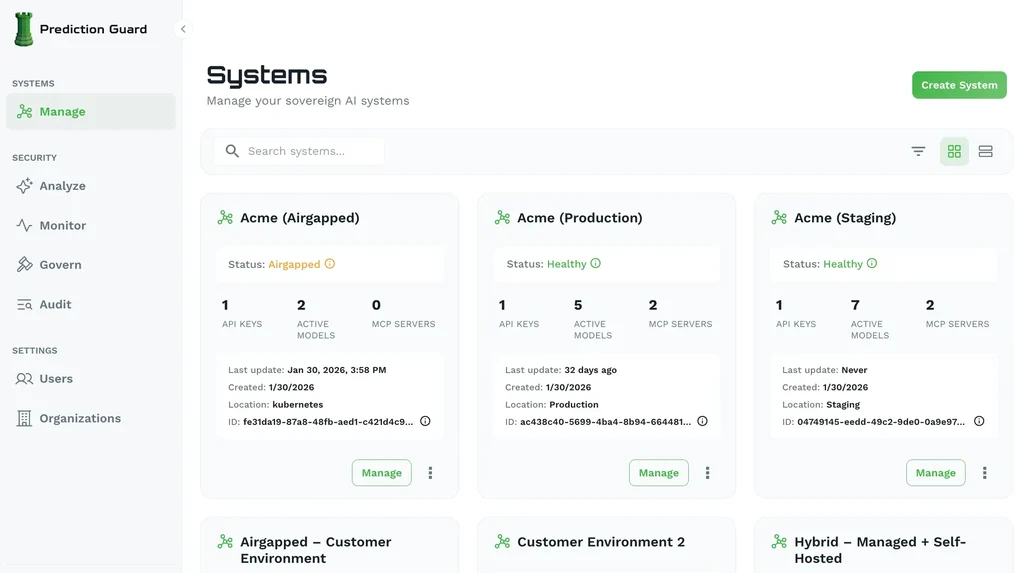Click the Users people icon
Image resolution: width=1031 pixels, height=573 pixels.
[x=24, y=378]
